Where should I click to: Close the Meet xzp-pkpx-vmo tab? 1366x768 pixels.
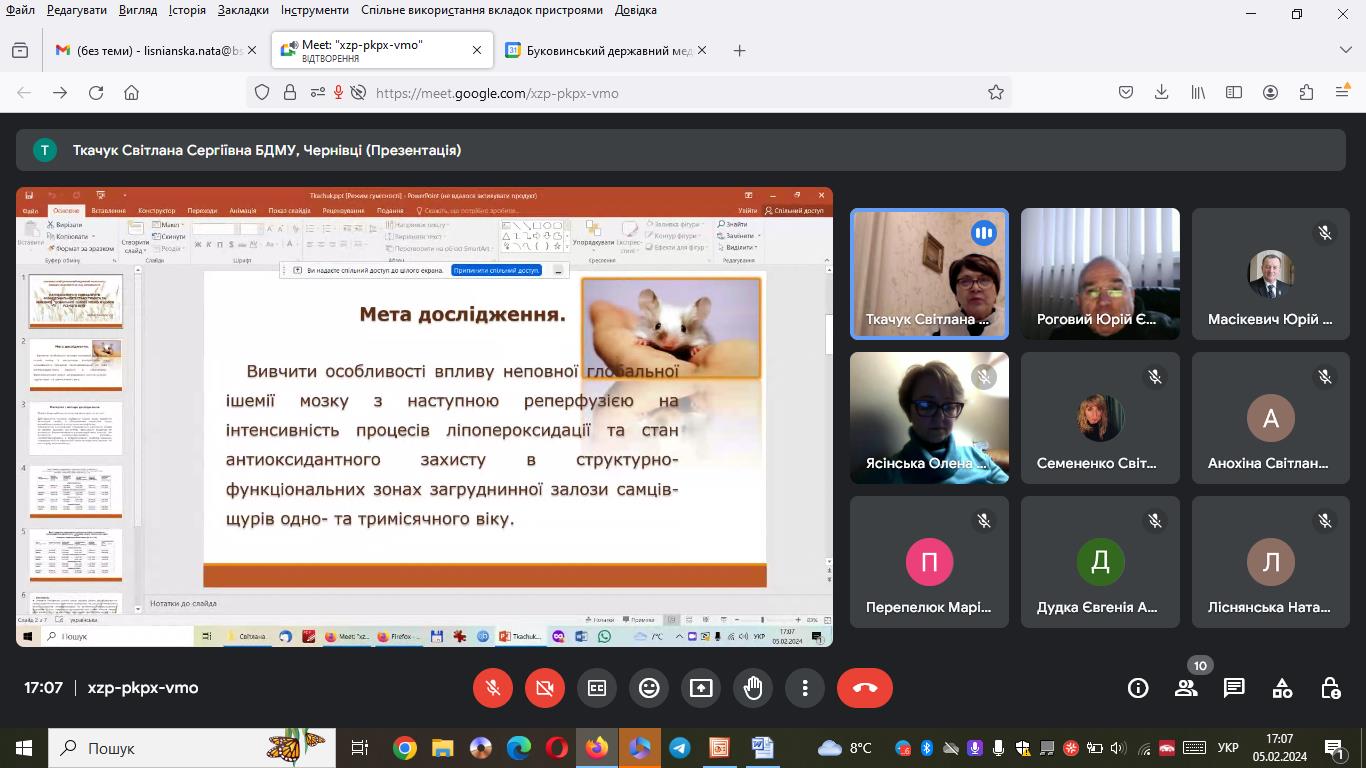pos(477,50)
